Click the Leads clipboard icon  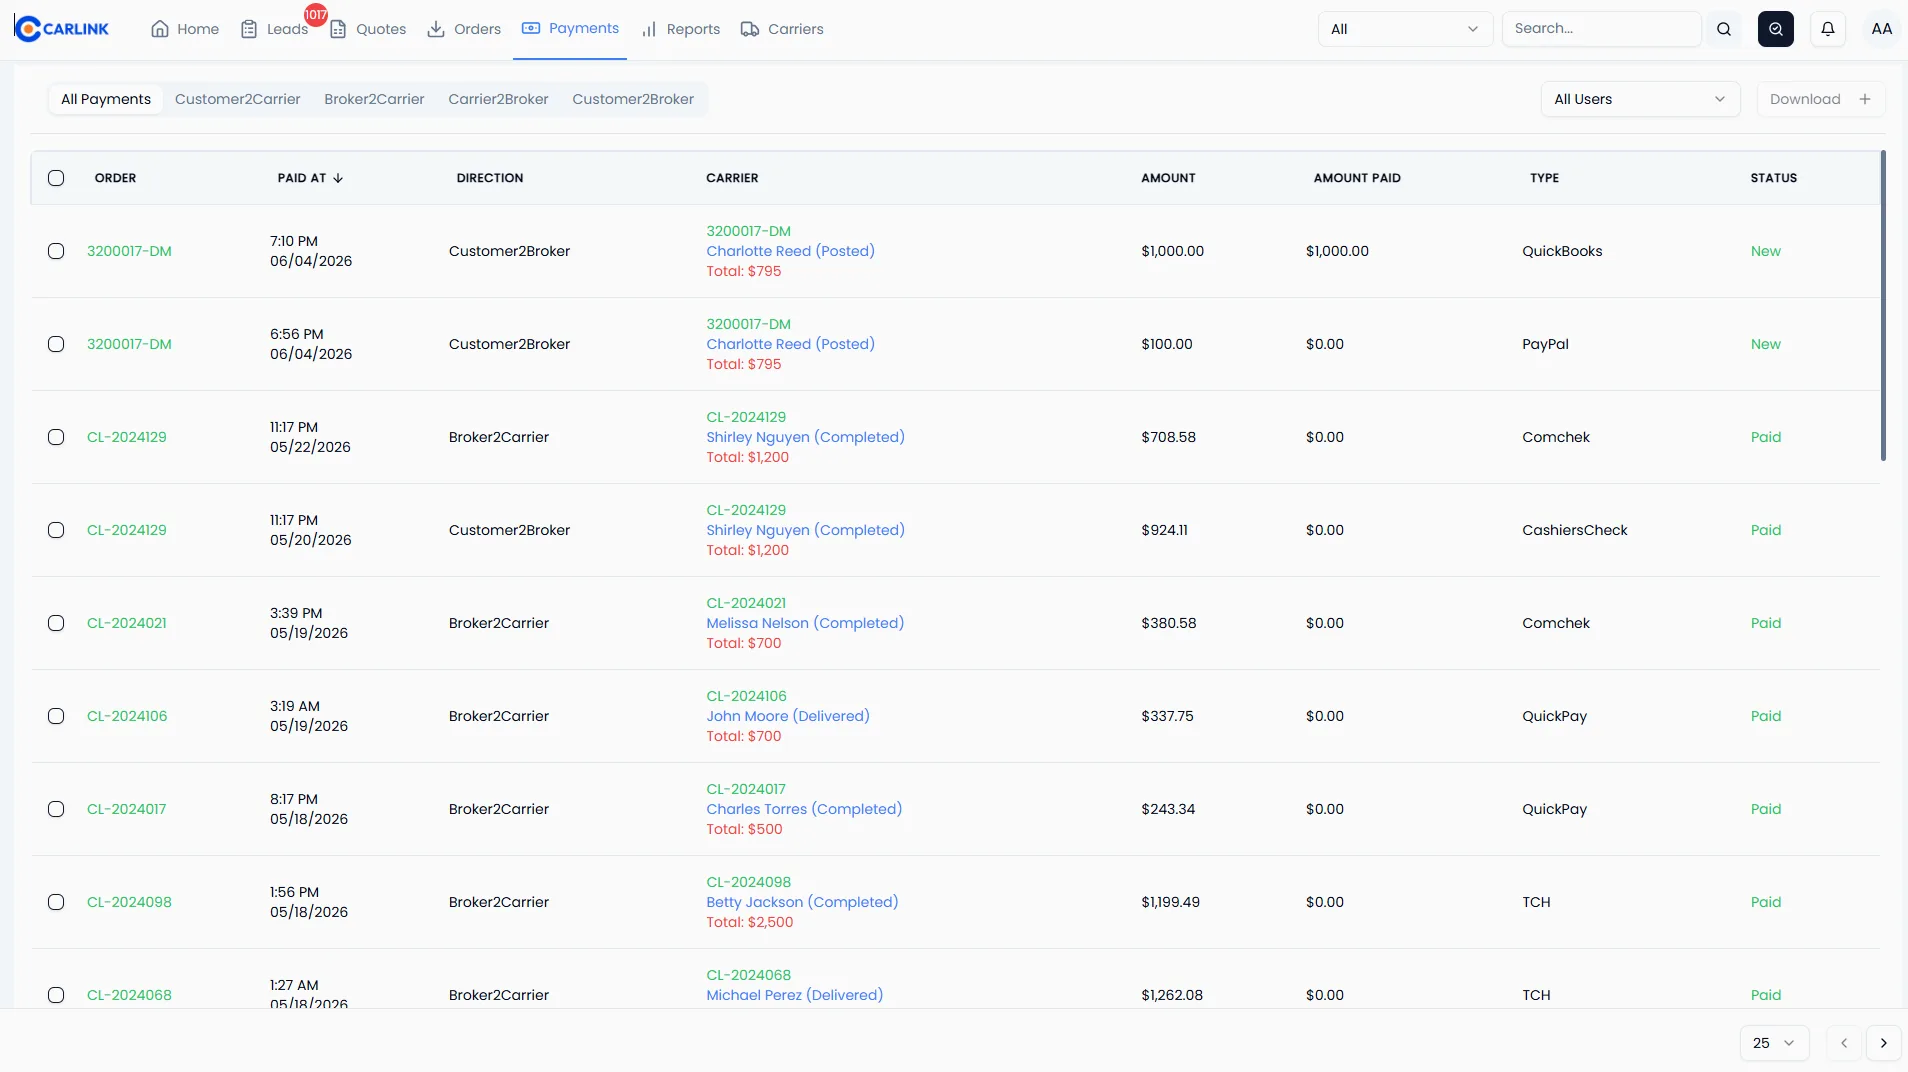(x=249, y=29)
